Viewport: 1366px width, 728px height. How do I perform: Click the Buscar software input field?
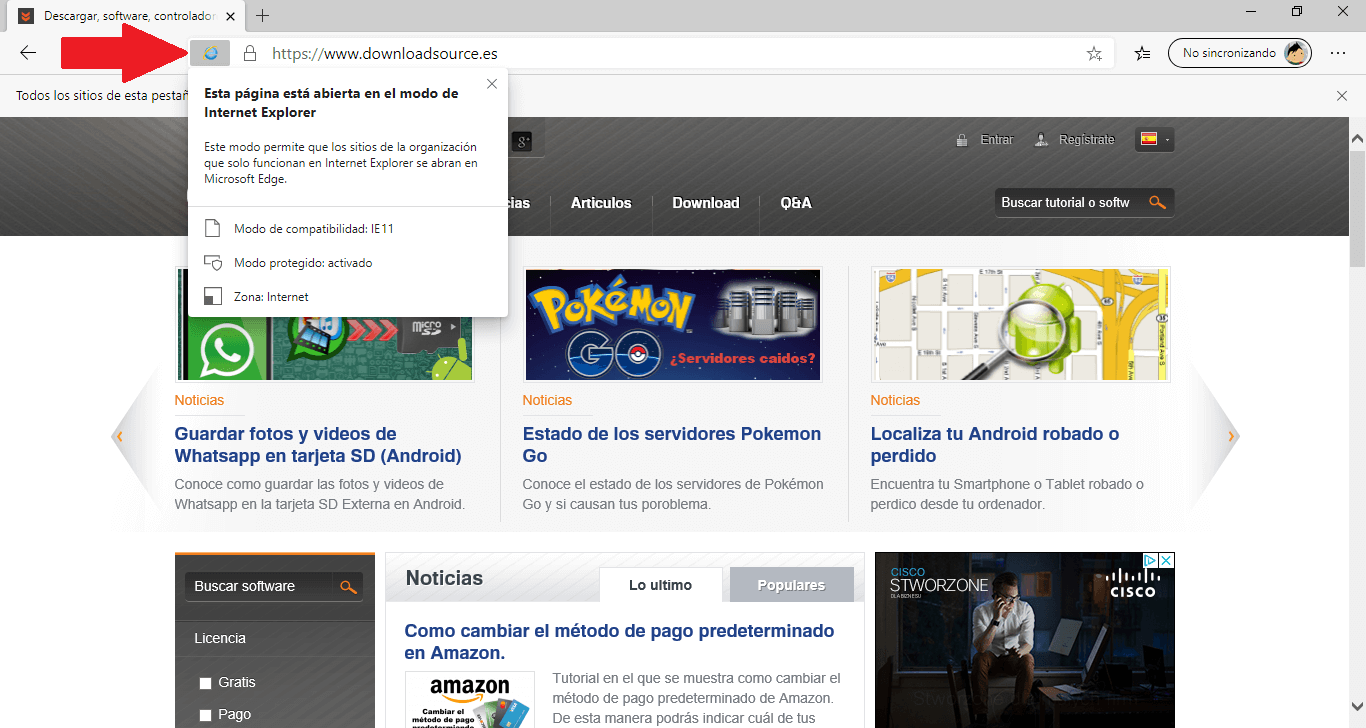point(260,586)
